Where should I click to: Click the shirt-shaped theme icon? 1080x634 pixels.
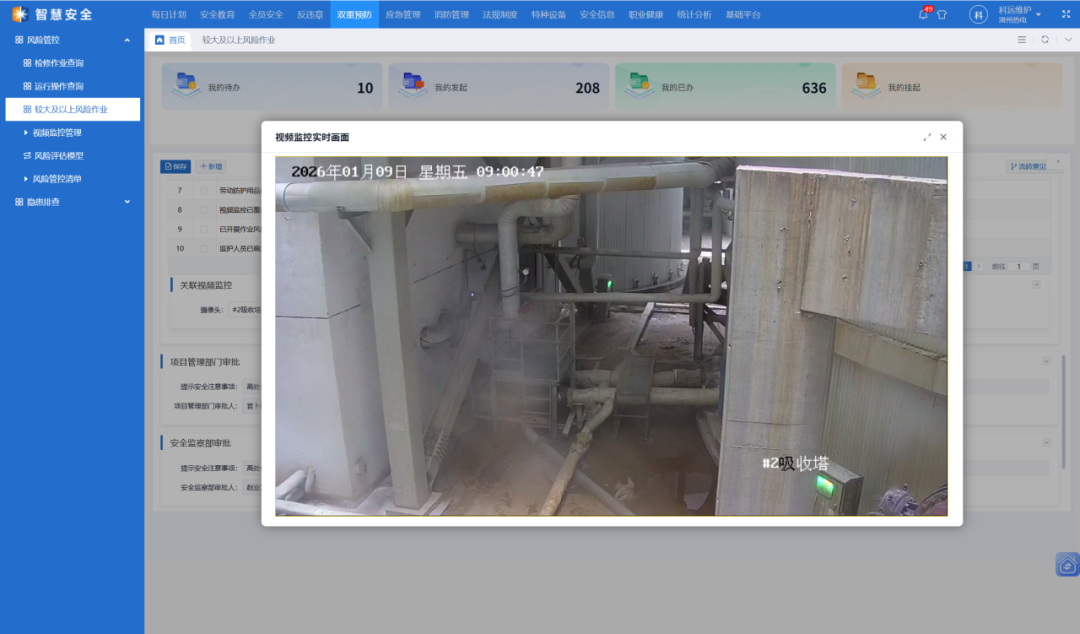(941, 15)
